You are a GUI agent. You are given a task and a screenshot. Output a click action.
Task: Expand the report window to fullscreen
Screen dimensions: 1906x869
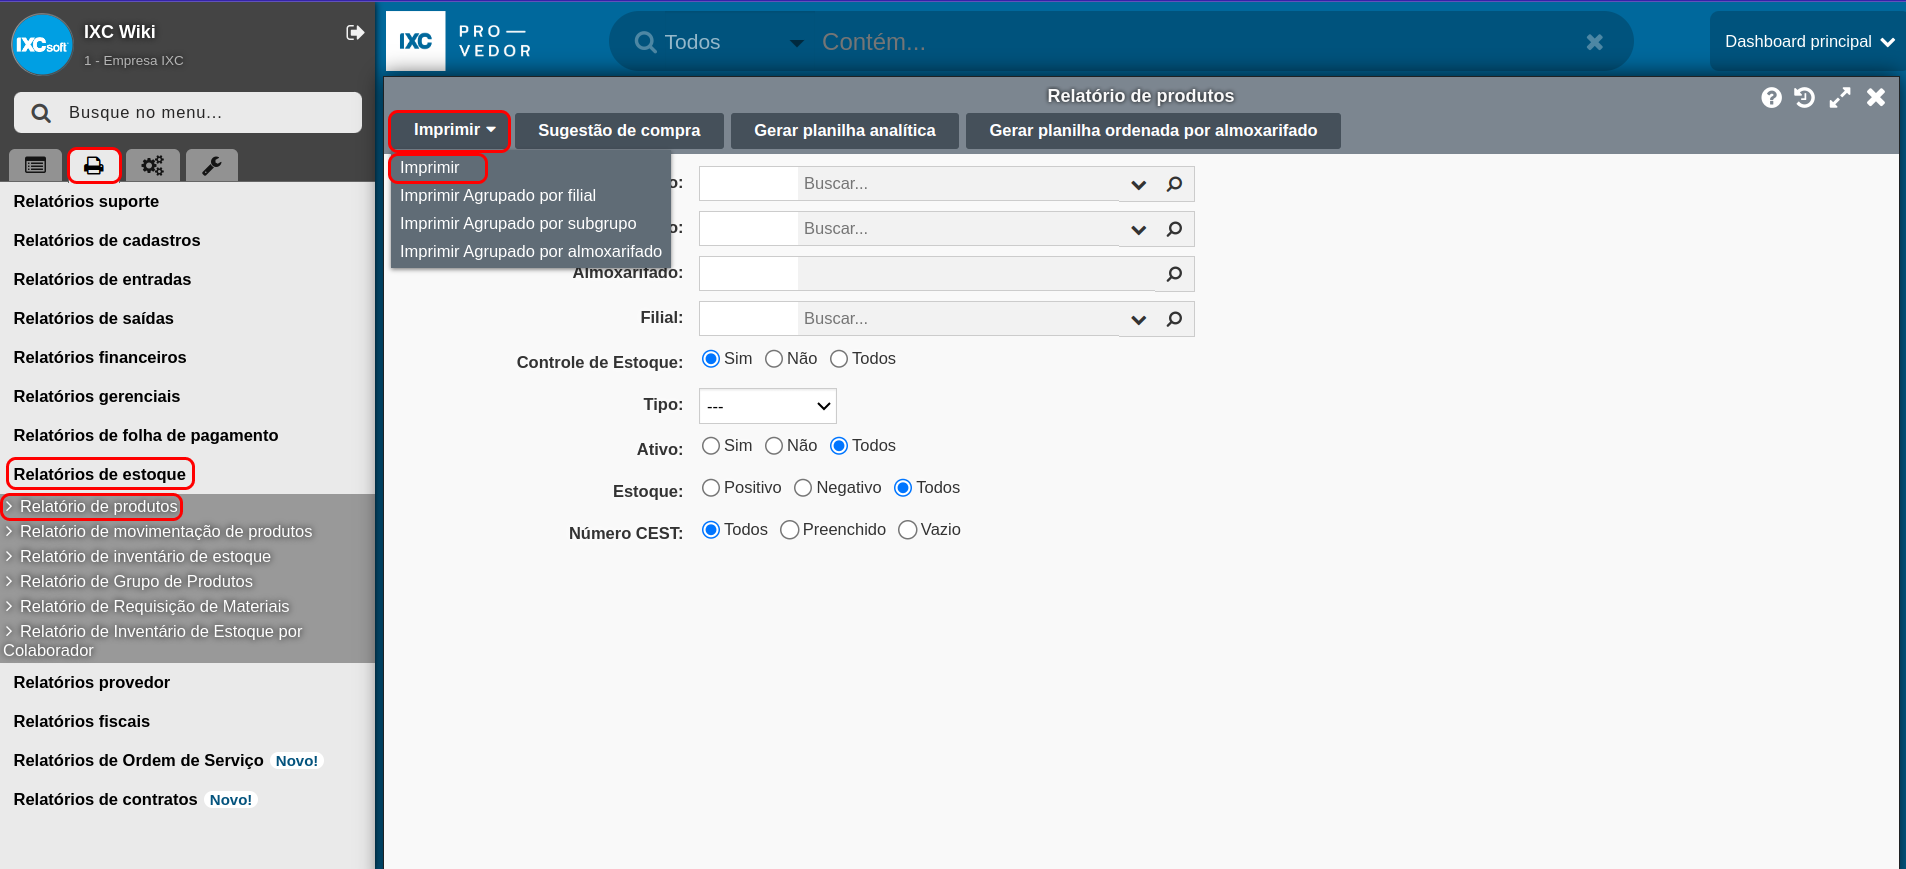[1840, 97]
